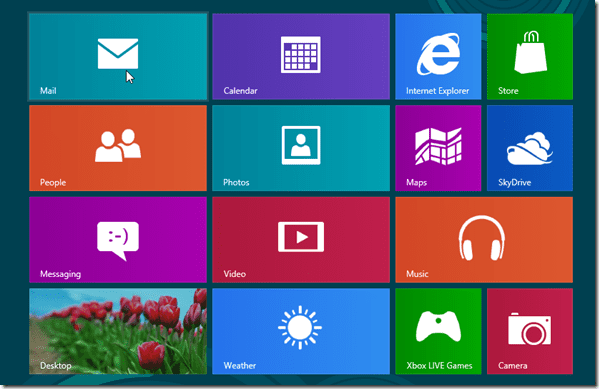
Task: Click the "Mail" tile label
Action: click(x=48, y=91)
